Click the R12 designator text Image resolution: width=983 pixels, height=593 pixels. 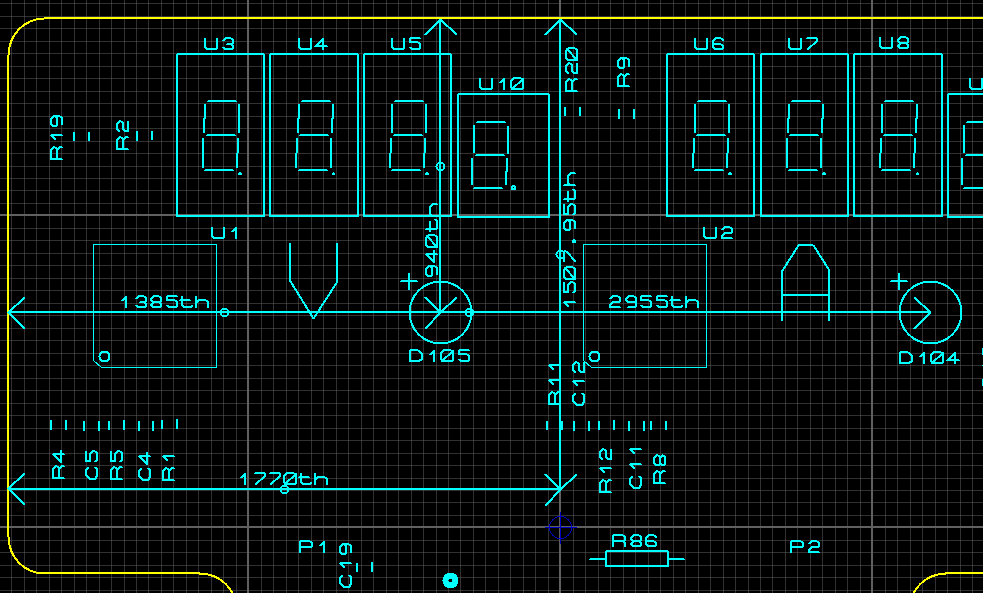605,471
